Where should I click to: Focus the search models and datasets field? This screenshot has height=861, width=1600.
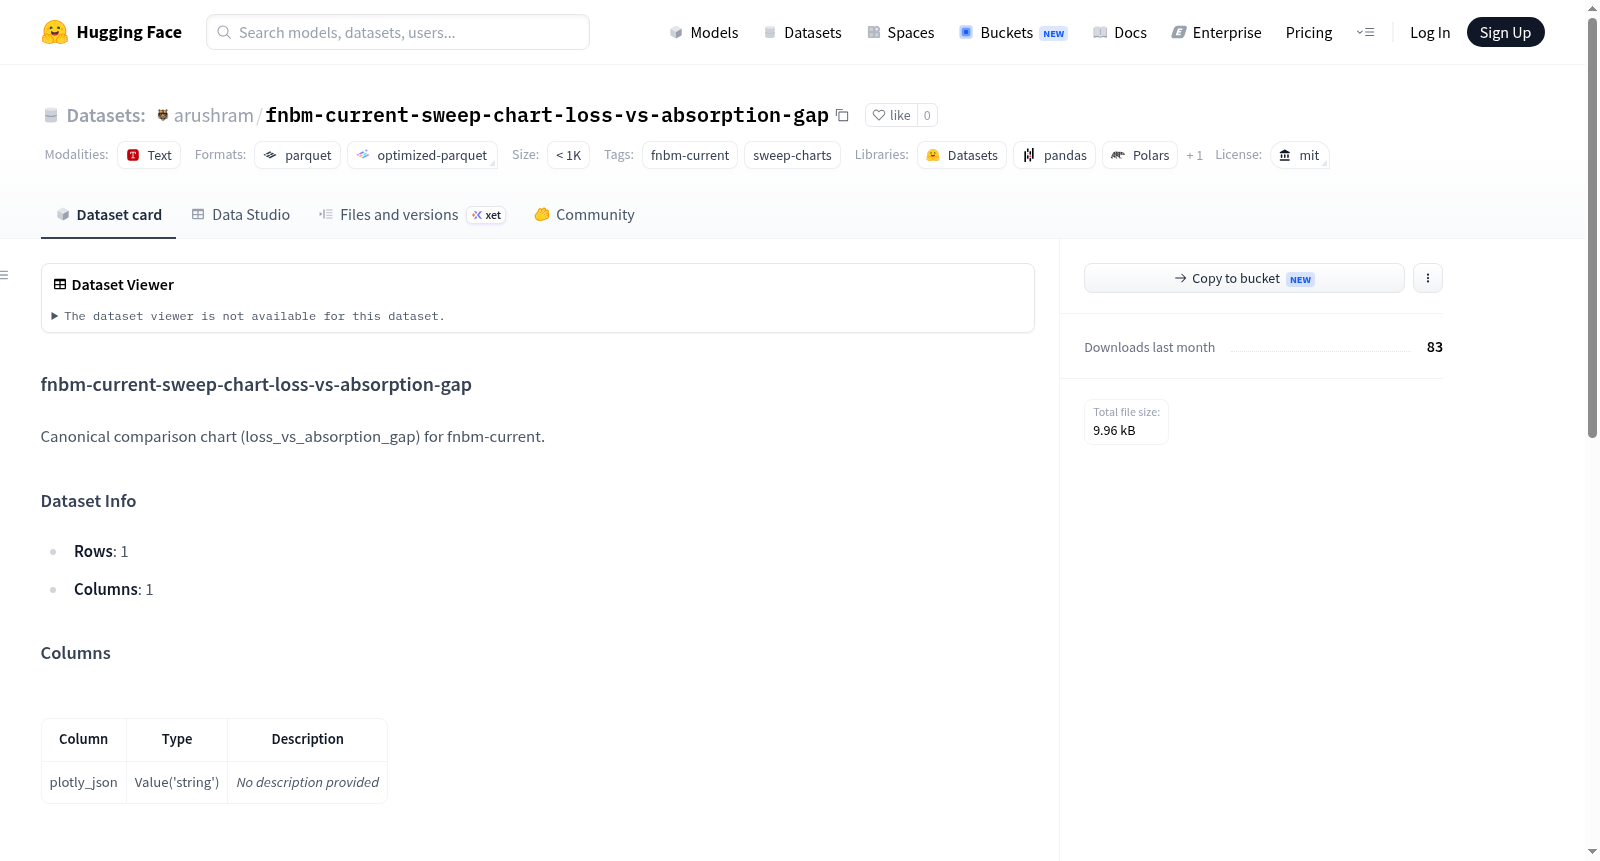(398, 32)
